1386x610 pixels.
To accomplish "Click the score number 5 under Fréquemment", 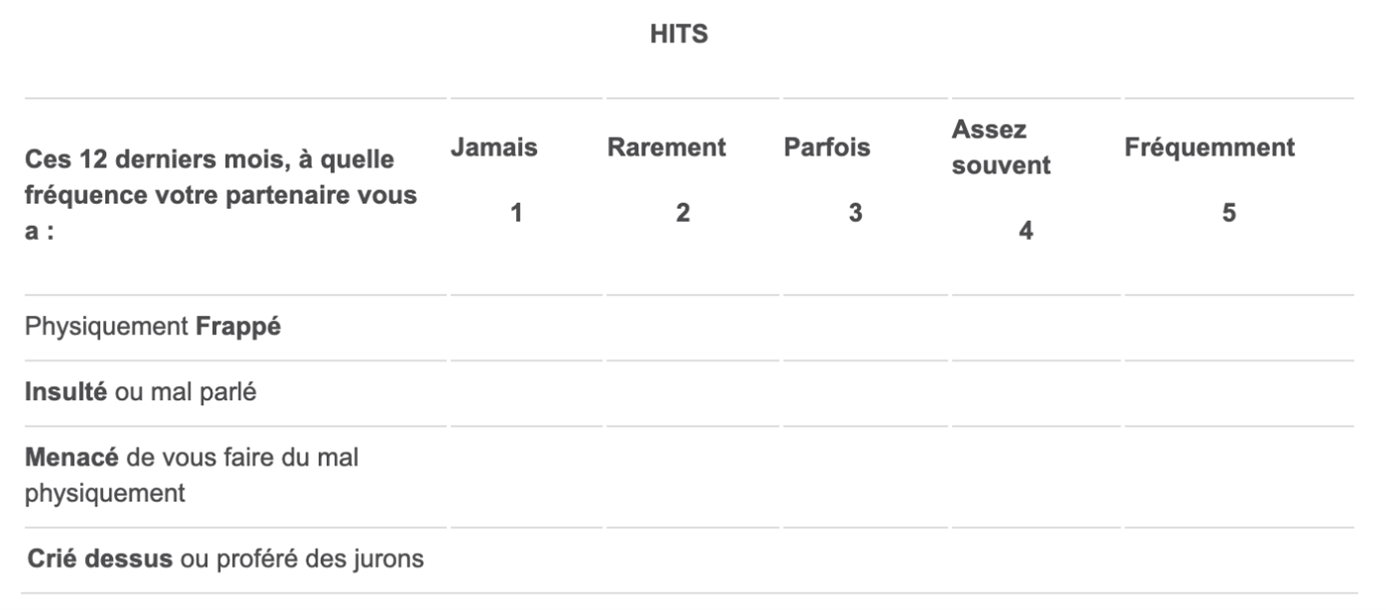I will coord(1229,213).
